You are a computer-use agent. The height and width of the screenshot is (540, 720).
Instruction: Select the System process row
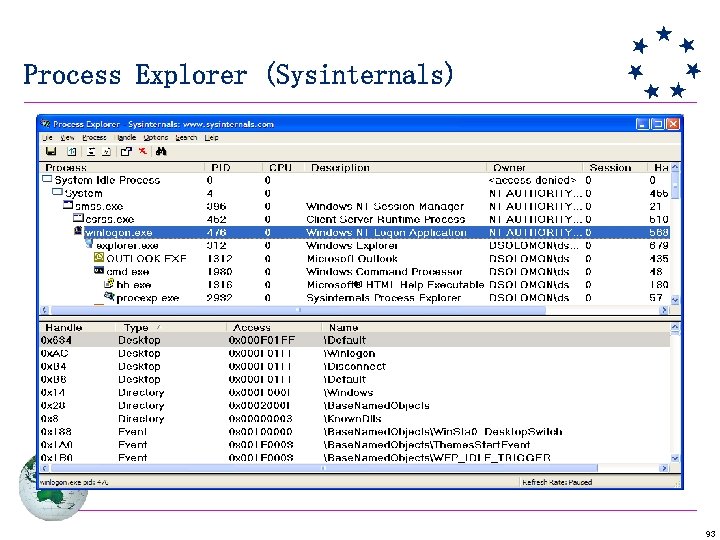[x=355, y=193]
